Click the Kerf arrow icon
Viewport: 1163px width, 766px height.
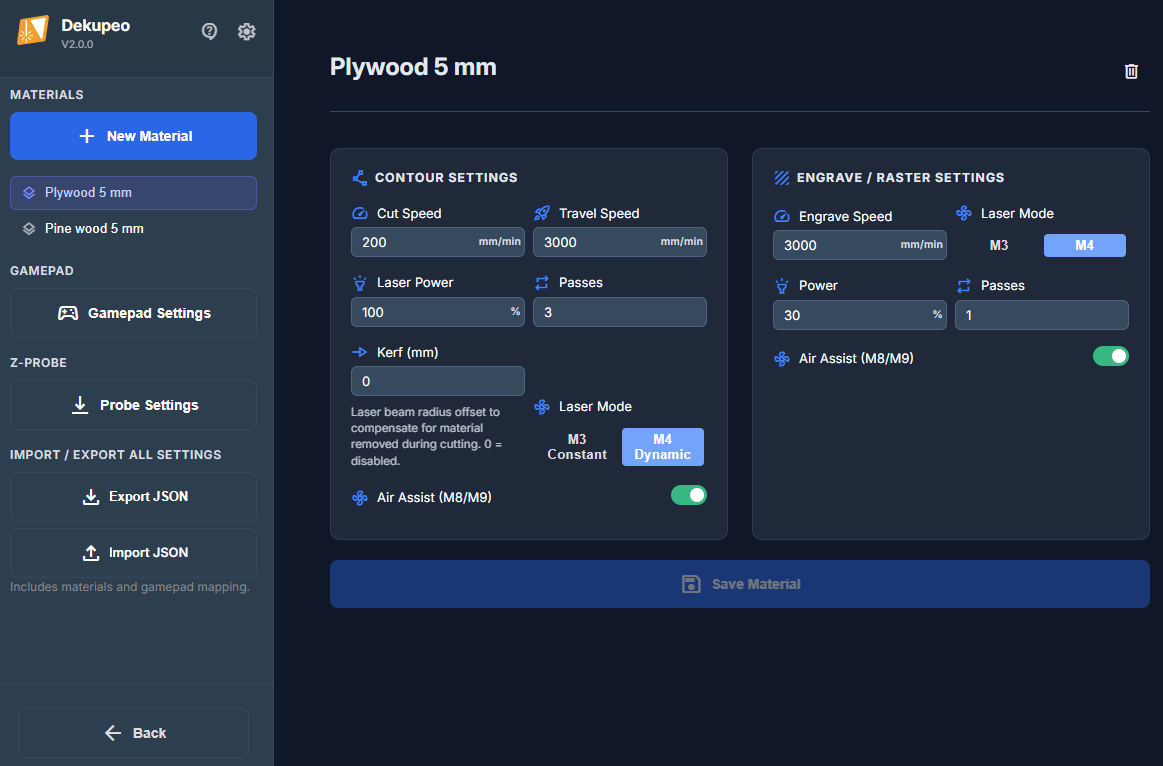point(360,352)
